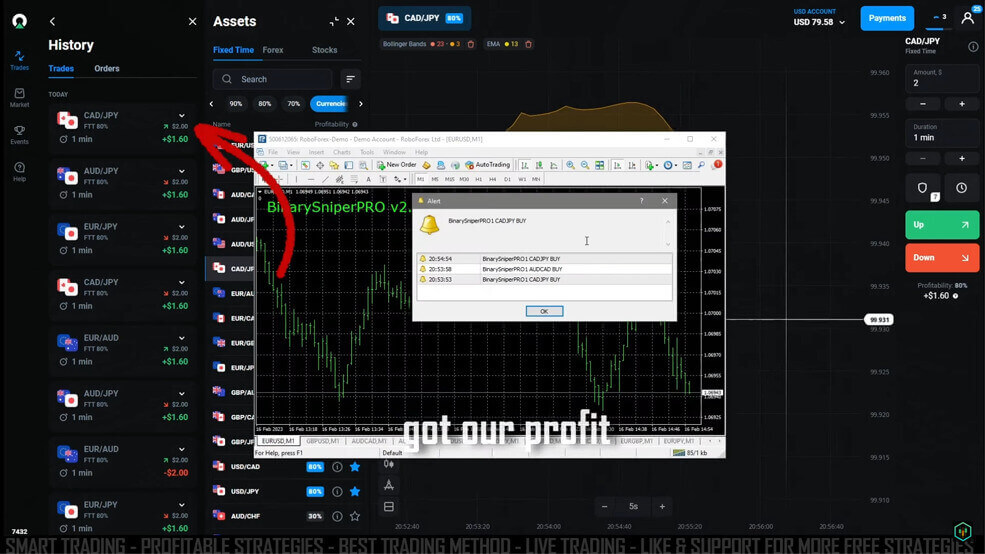985x554 pixels.
Task: Open AUD/CHF asset info icon
Action: pyautogui.click(x=337, y=516)
